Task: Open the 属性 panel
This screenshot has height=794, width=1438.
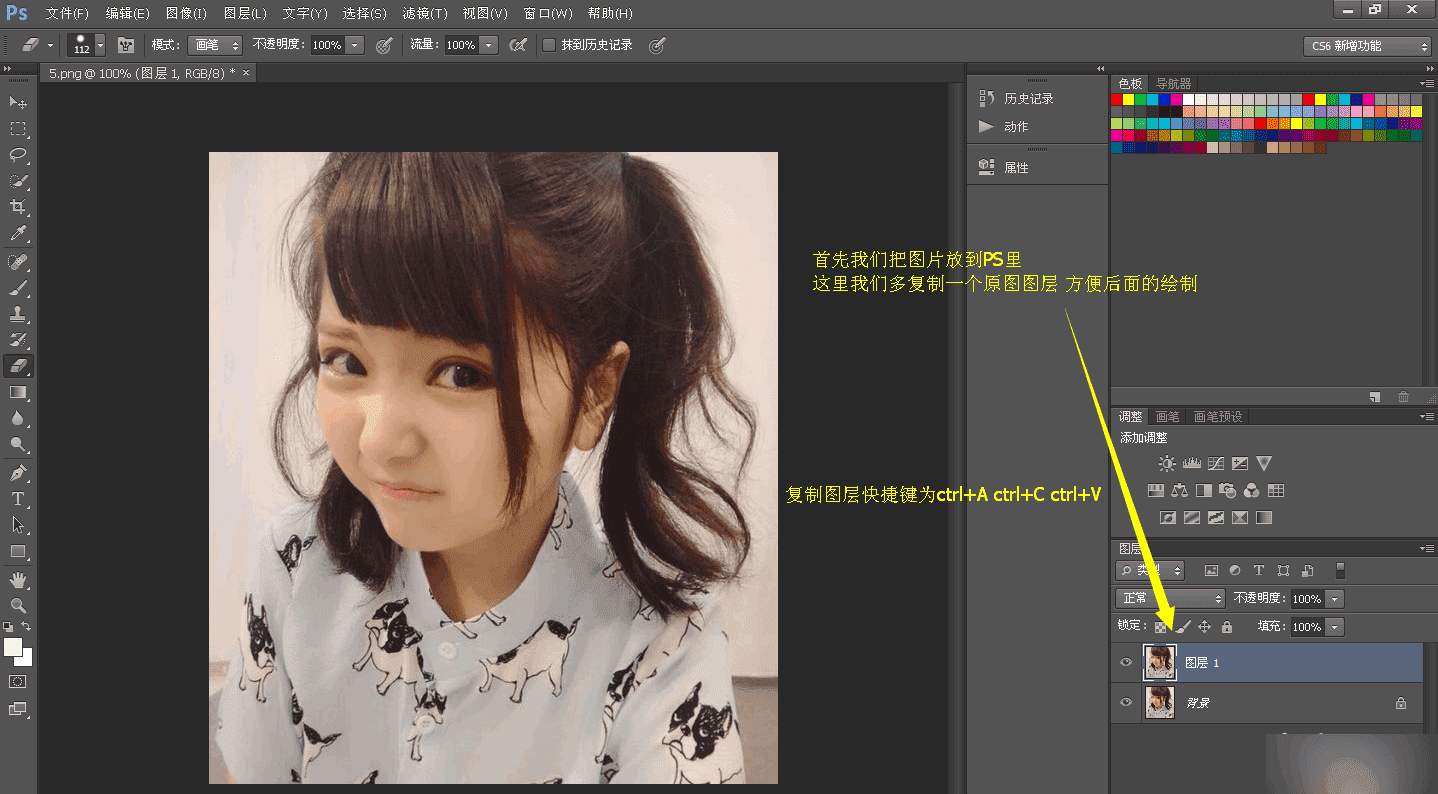Action: pos(1016,168)
